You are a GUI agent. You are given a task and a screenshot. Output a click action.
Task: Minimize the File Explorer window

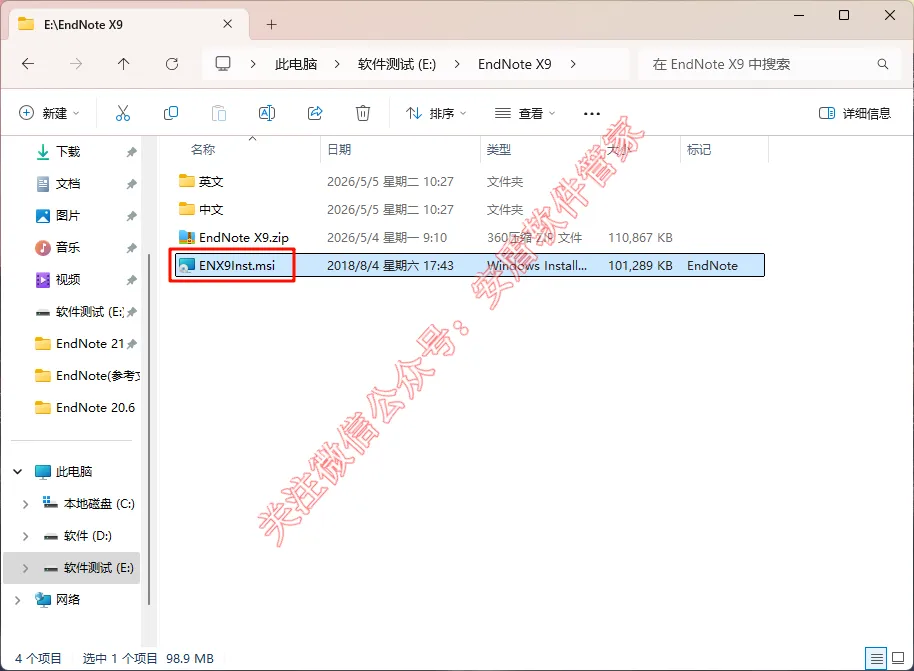pyautogui.click(x=799, y=16)
